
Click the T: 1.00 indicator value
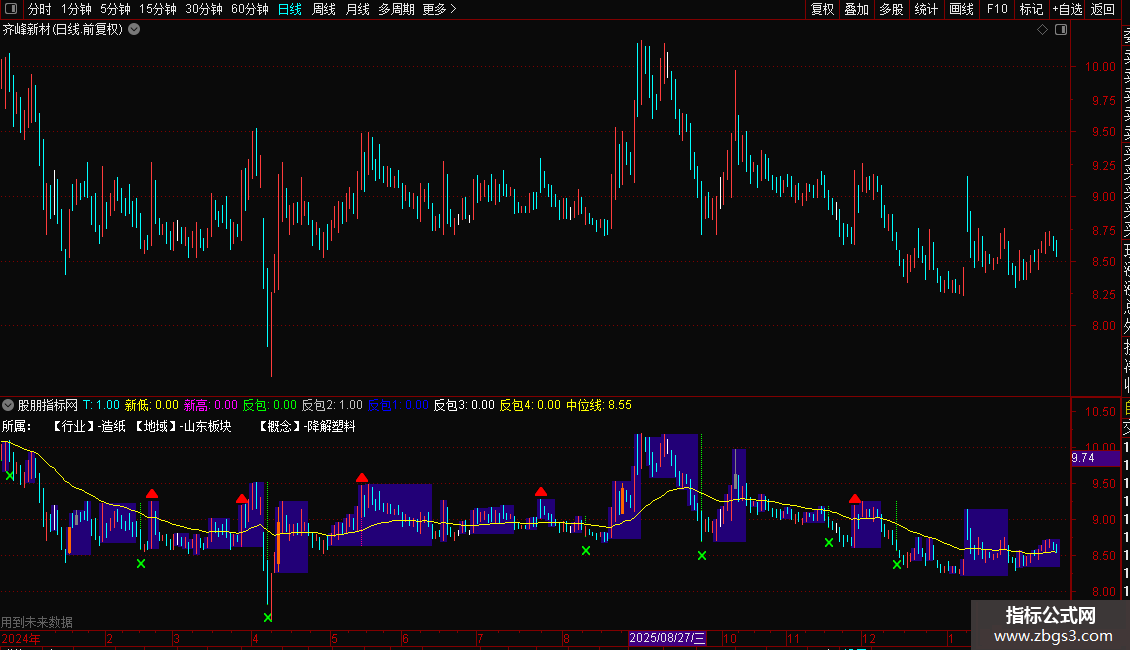coord(102,405)
